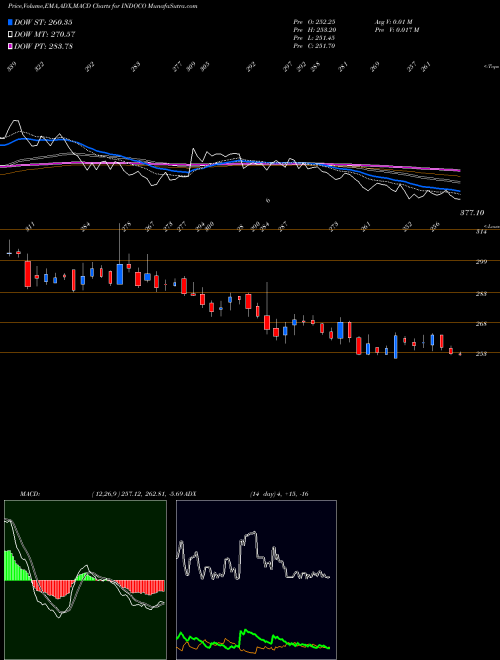
Task: Click the '(14 day) 4, +15, -16' ADX values
Action: pyautogui.click(x=279, y=493)
